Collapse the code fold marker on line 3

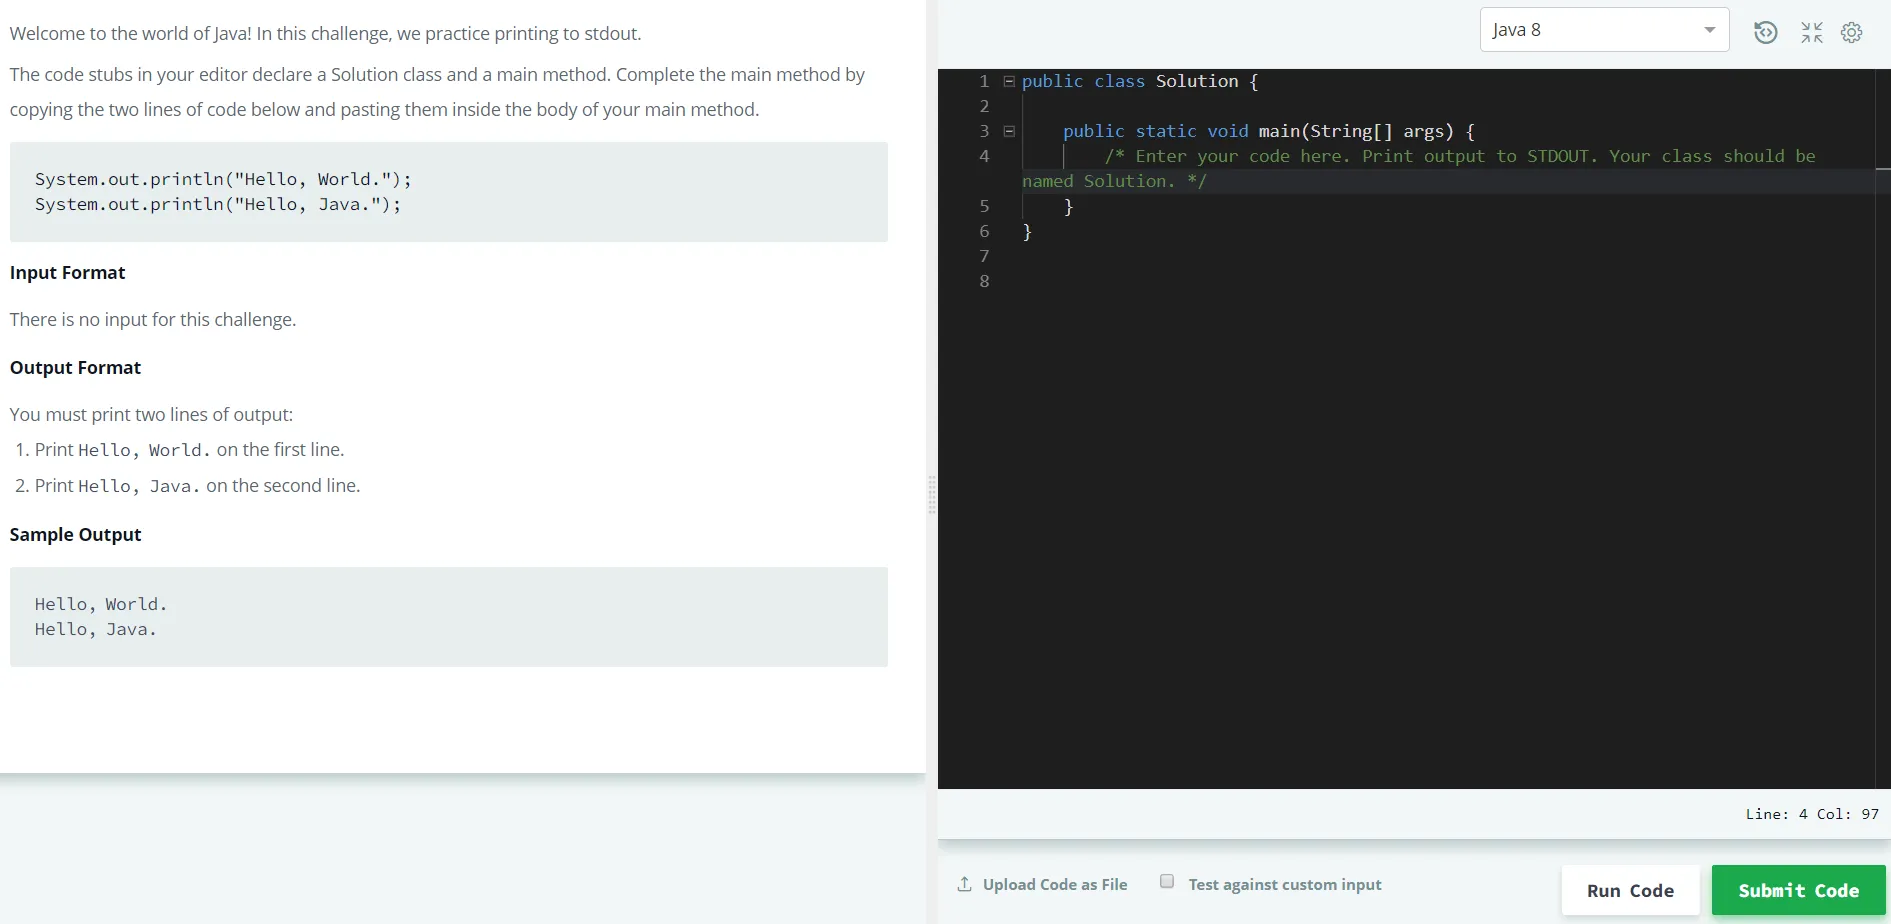[1009, 130]
